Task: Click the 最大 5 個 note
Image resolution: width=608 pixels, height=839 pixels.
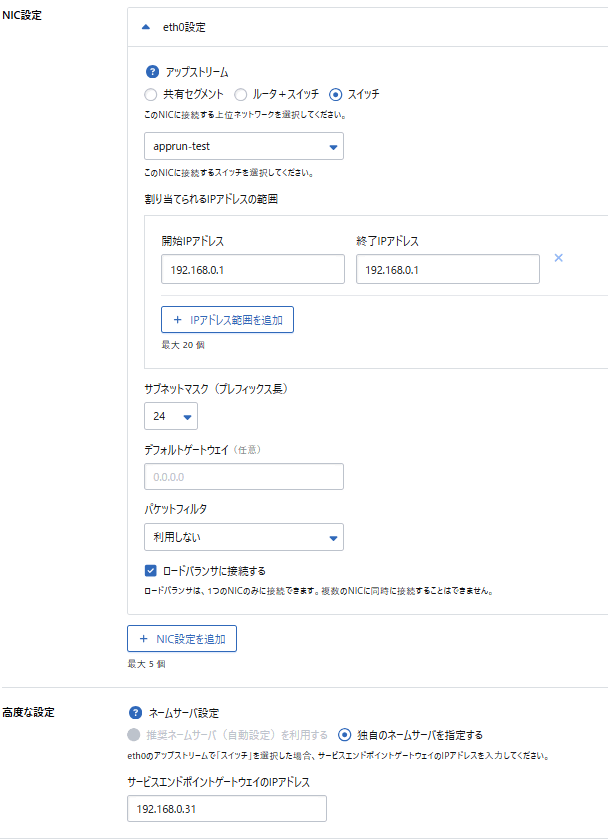Action: click(146, 664)
